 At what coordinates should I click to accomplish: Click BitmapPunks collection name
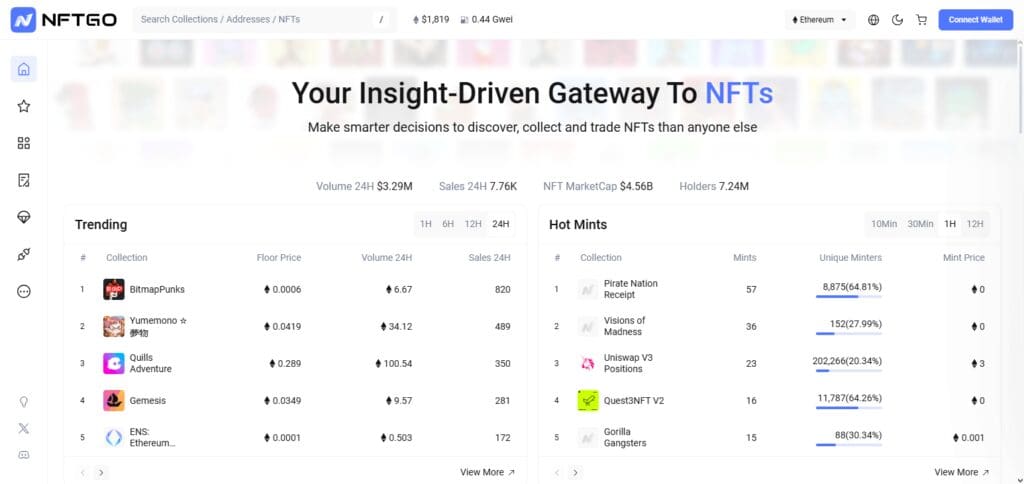pos(157,289)
